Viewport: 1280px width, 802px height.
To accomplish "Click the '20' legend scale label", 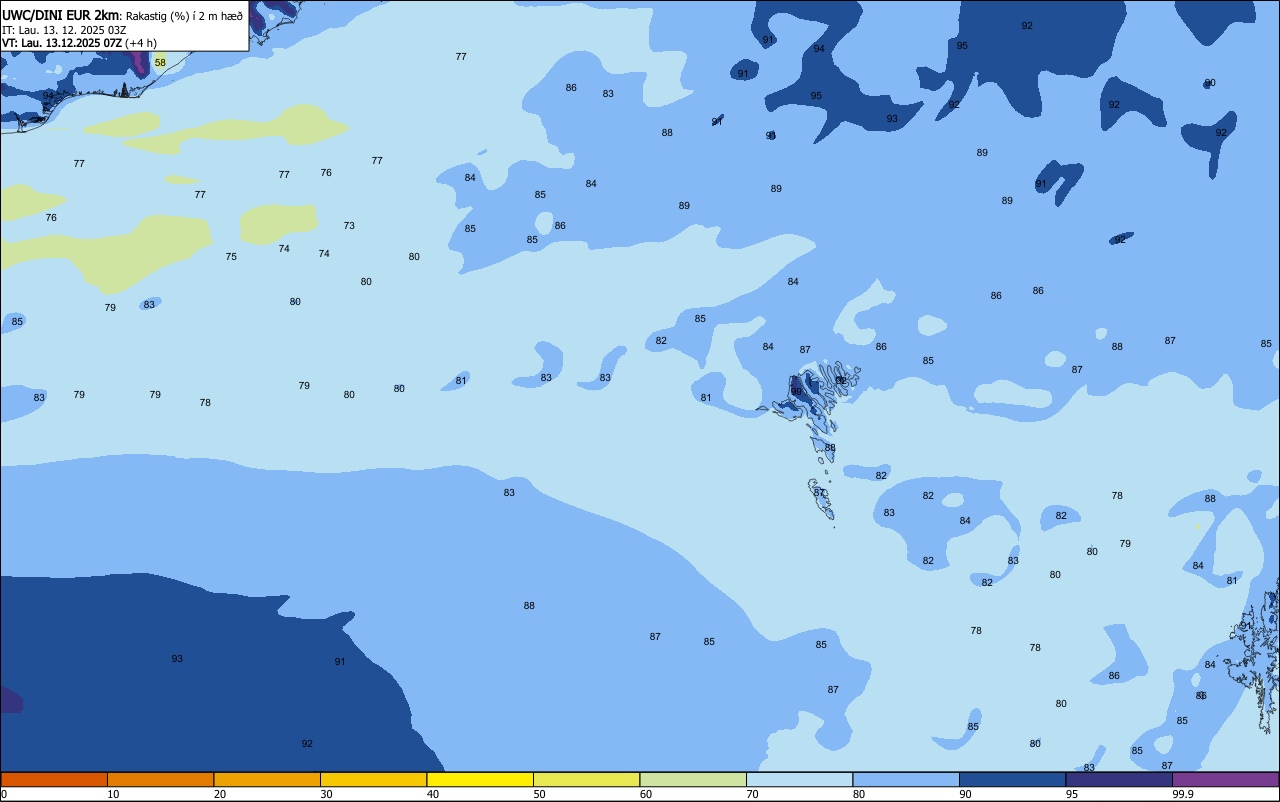I will click(x=220, y=794).
